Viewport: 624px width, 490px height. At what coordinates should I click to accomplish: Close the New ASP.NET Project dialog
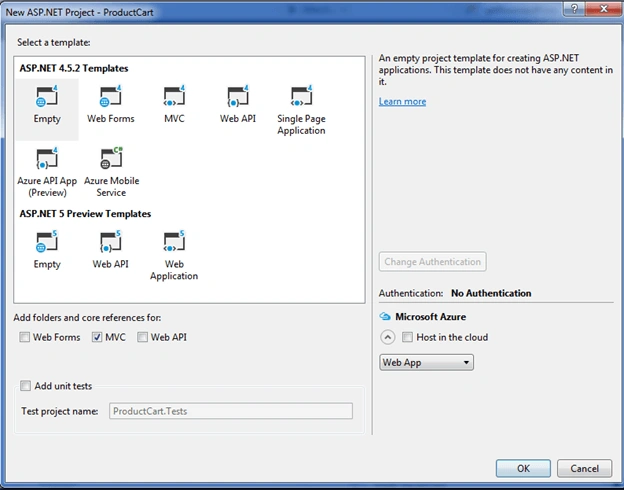pyautogui.click(x=604, y=9)
